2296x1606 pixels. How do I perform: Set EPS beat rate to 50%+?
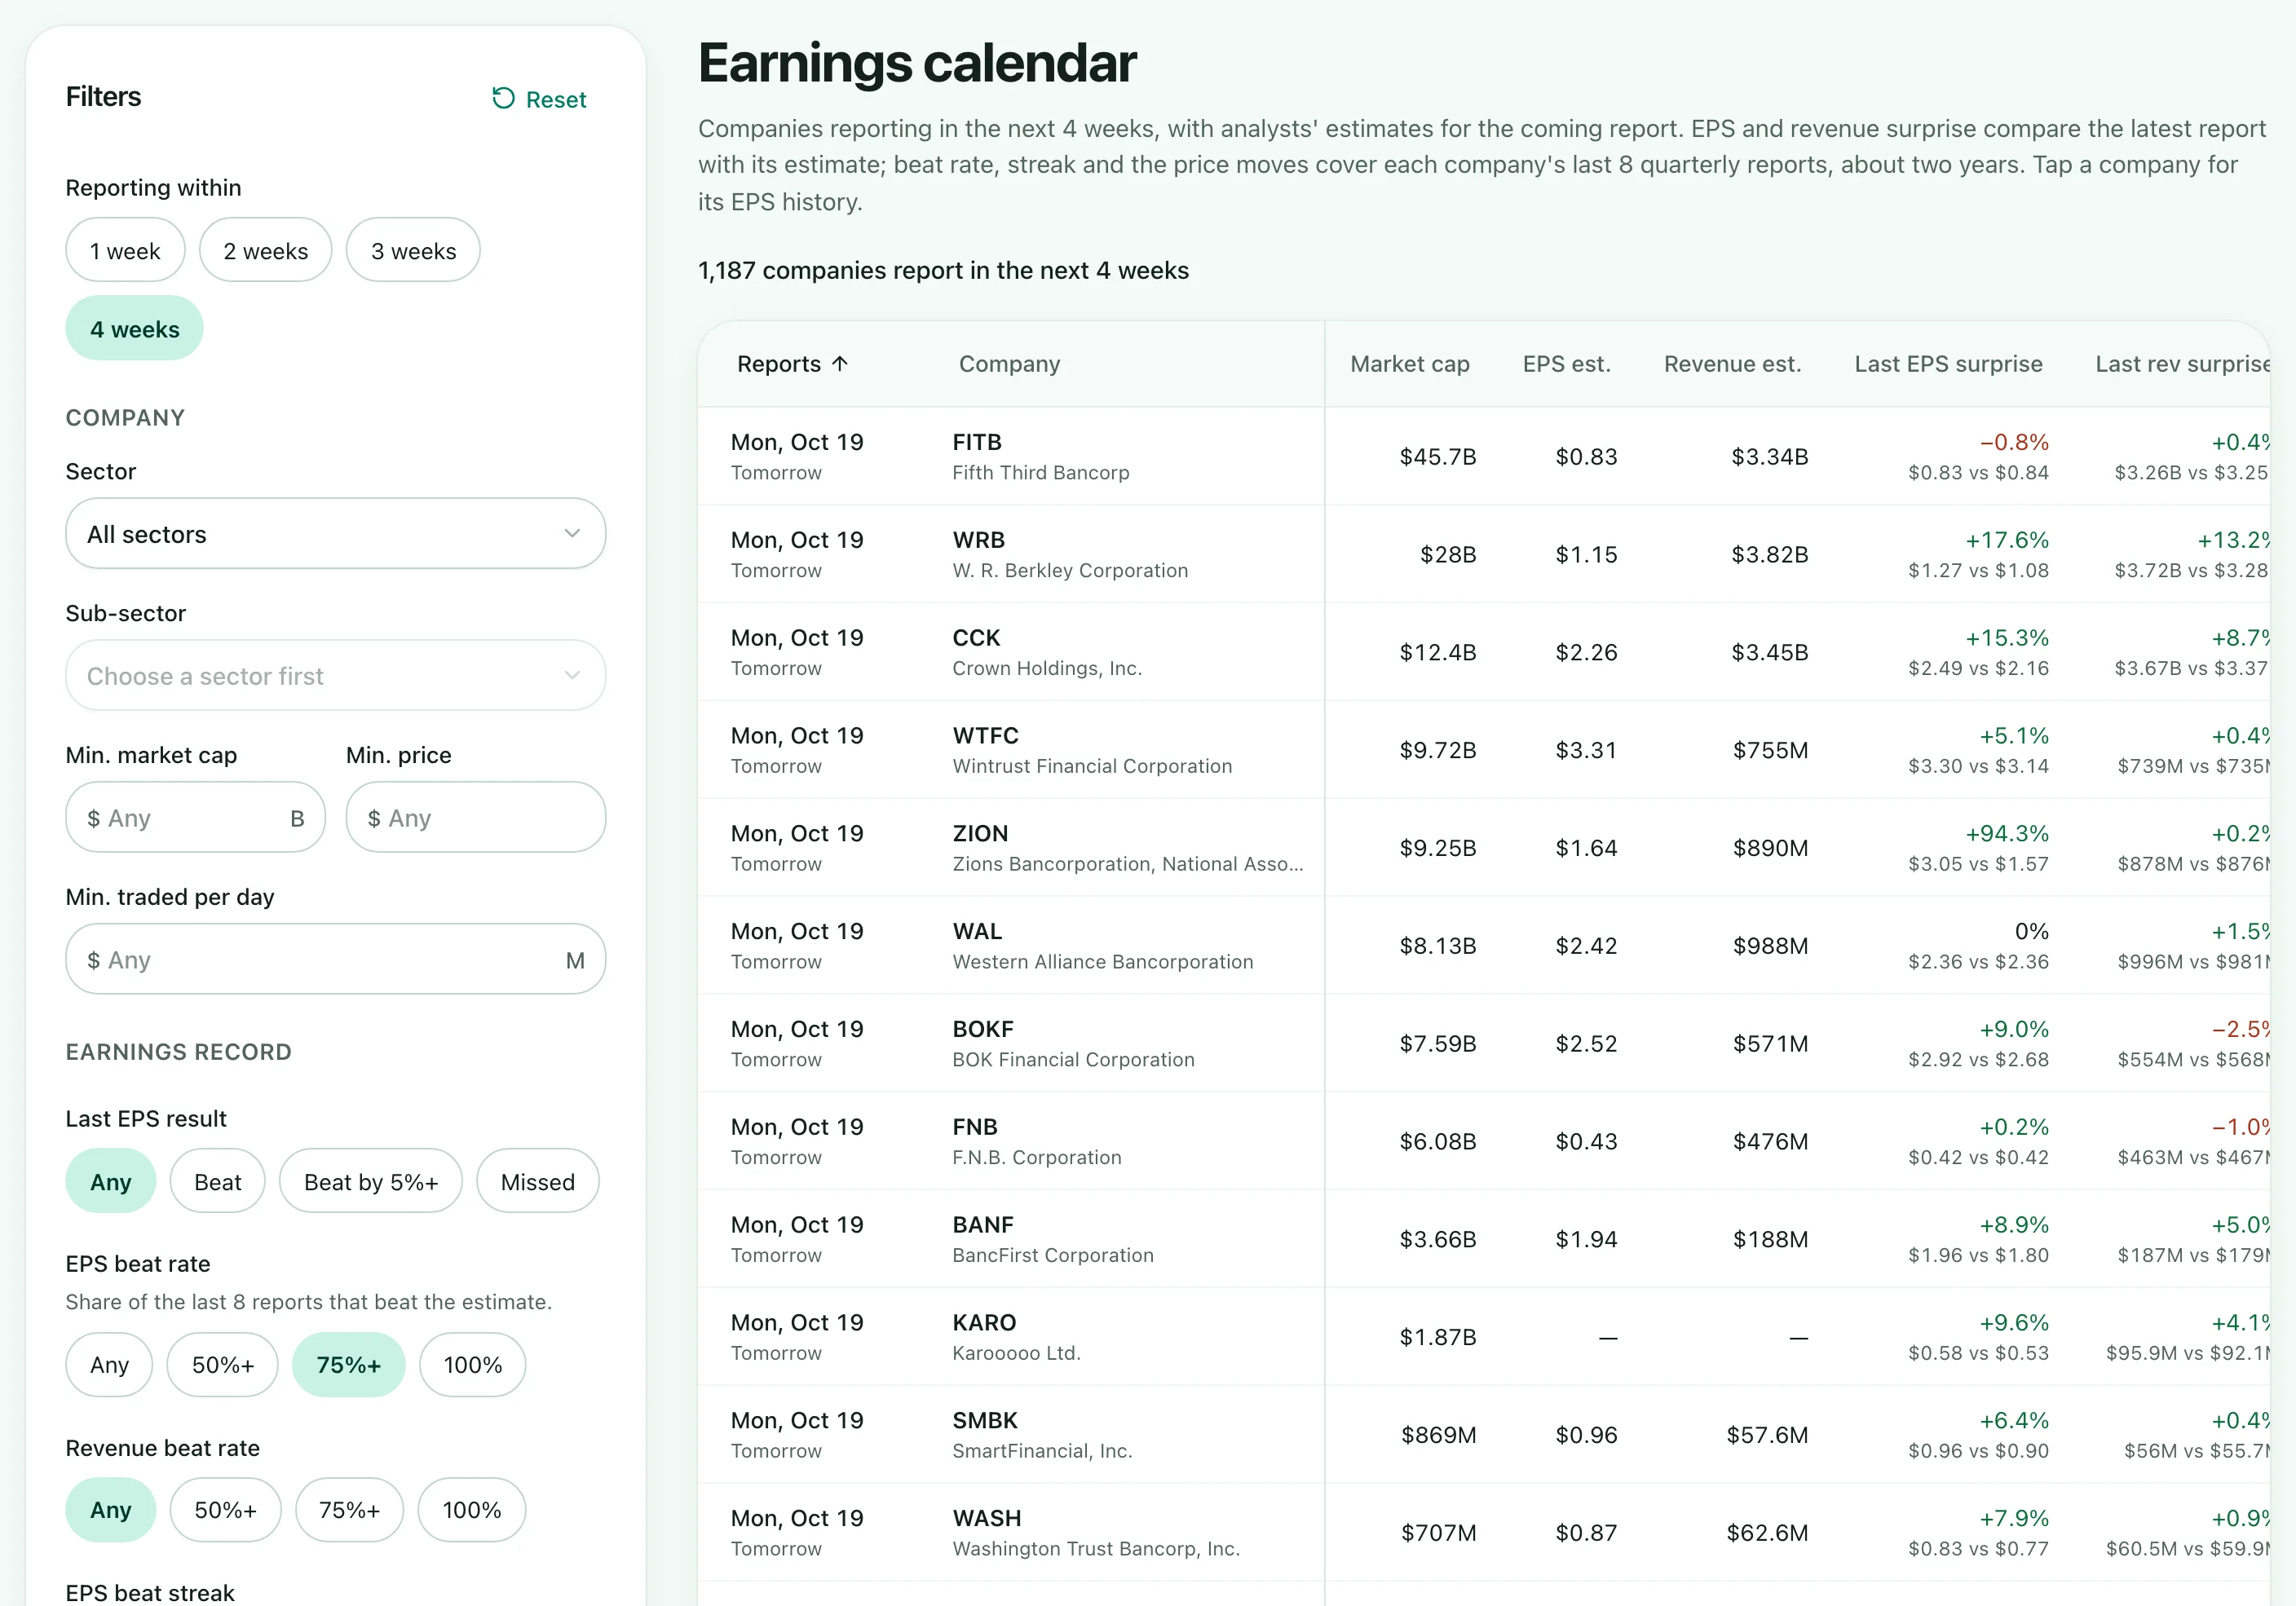point(223,1365)
